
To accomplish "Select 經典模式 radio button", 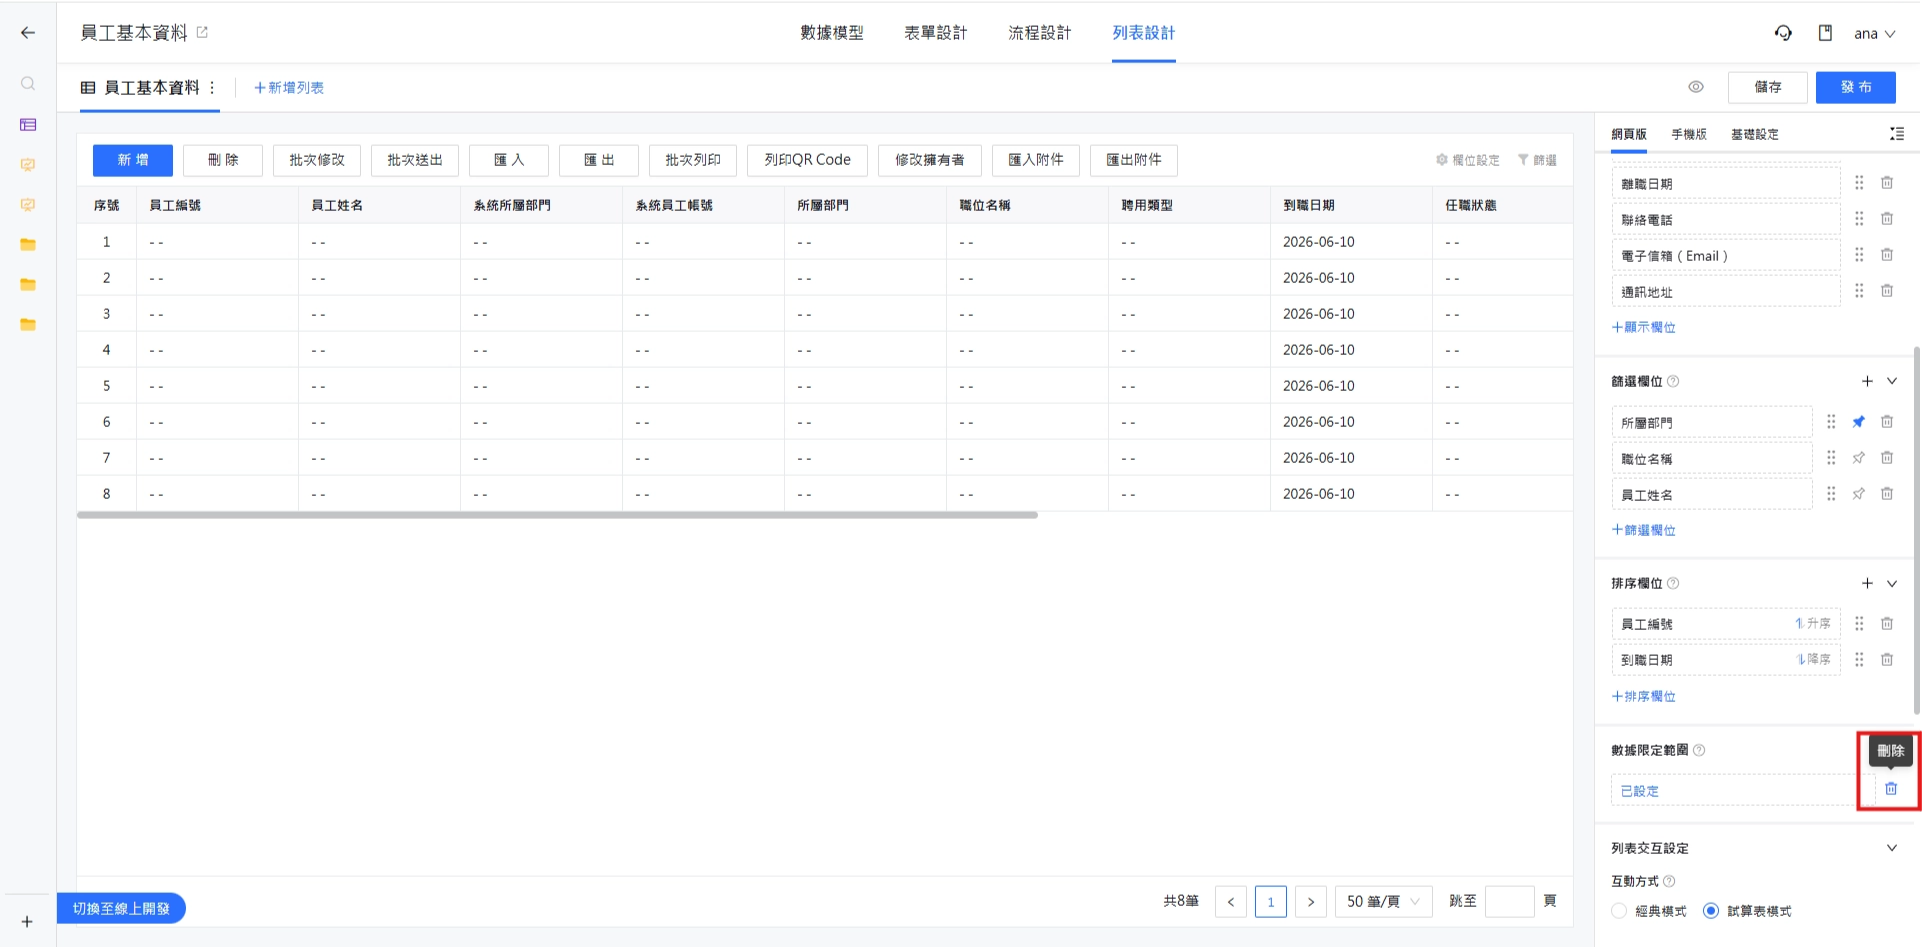I will [1620, 911].
